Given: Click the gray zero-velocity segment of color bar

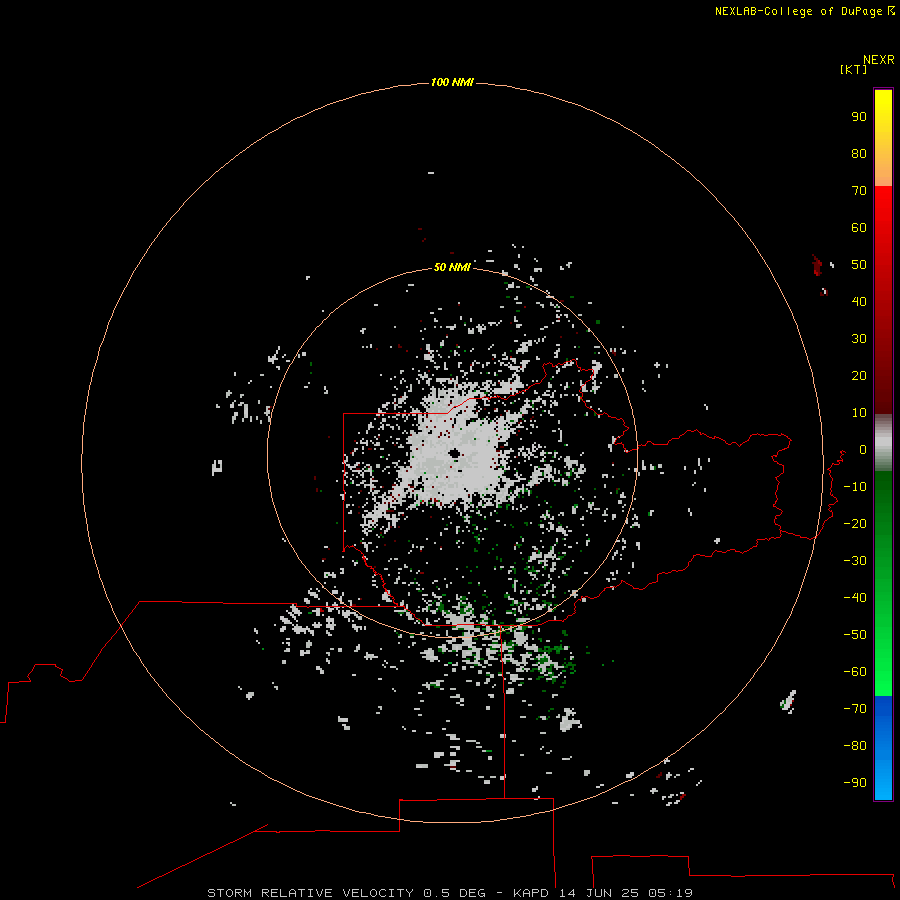Looking at the screenshot, I should click(883, 443).
